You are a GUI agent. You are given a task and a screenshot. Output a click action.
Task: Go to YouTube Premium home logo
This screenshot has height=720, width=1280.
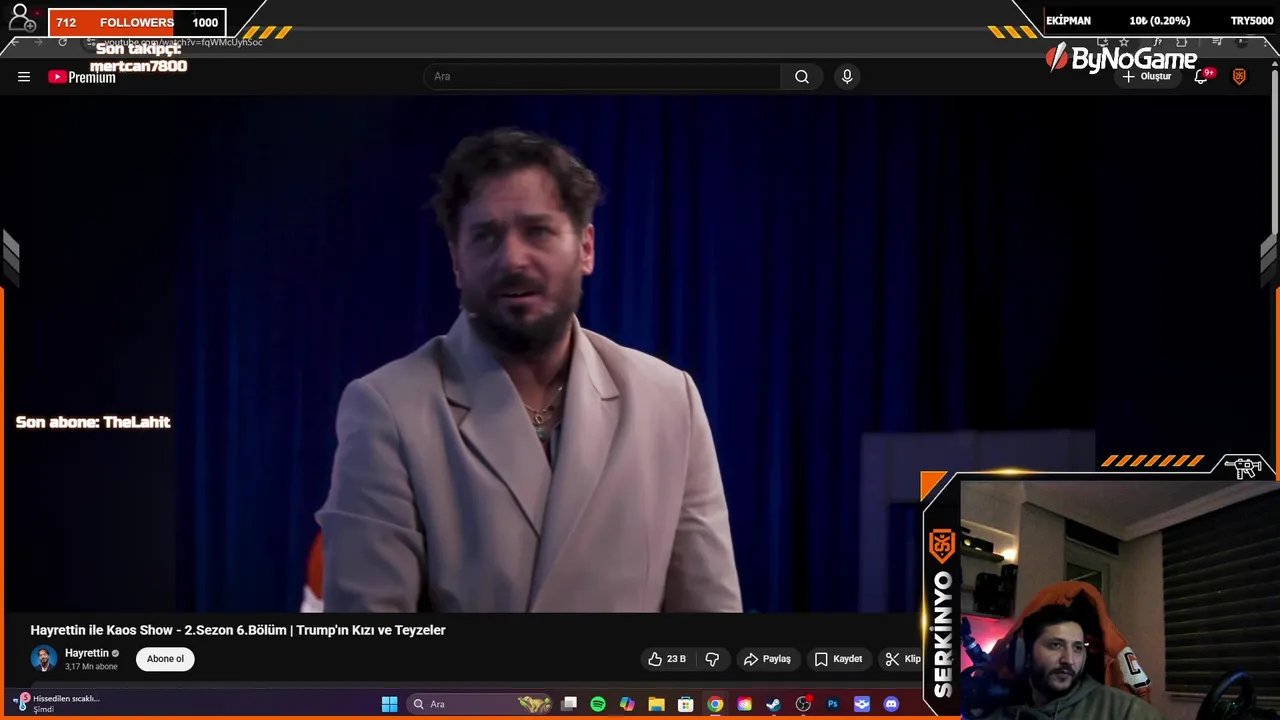[x=82, y=77]
